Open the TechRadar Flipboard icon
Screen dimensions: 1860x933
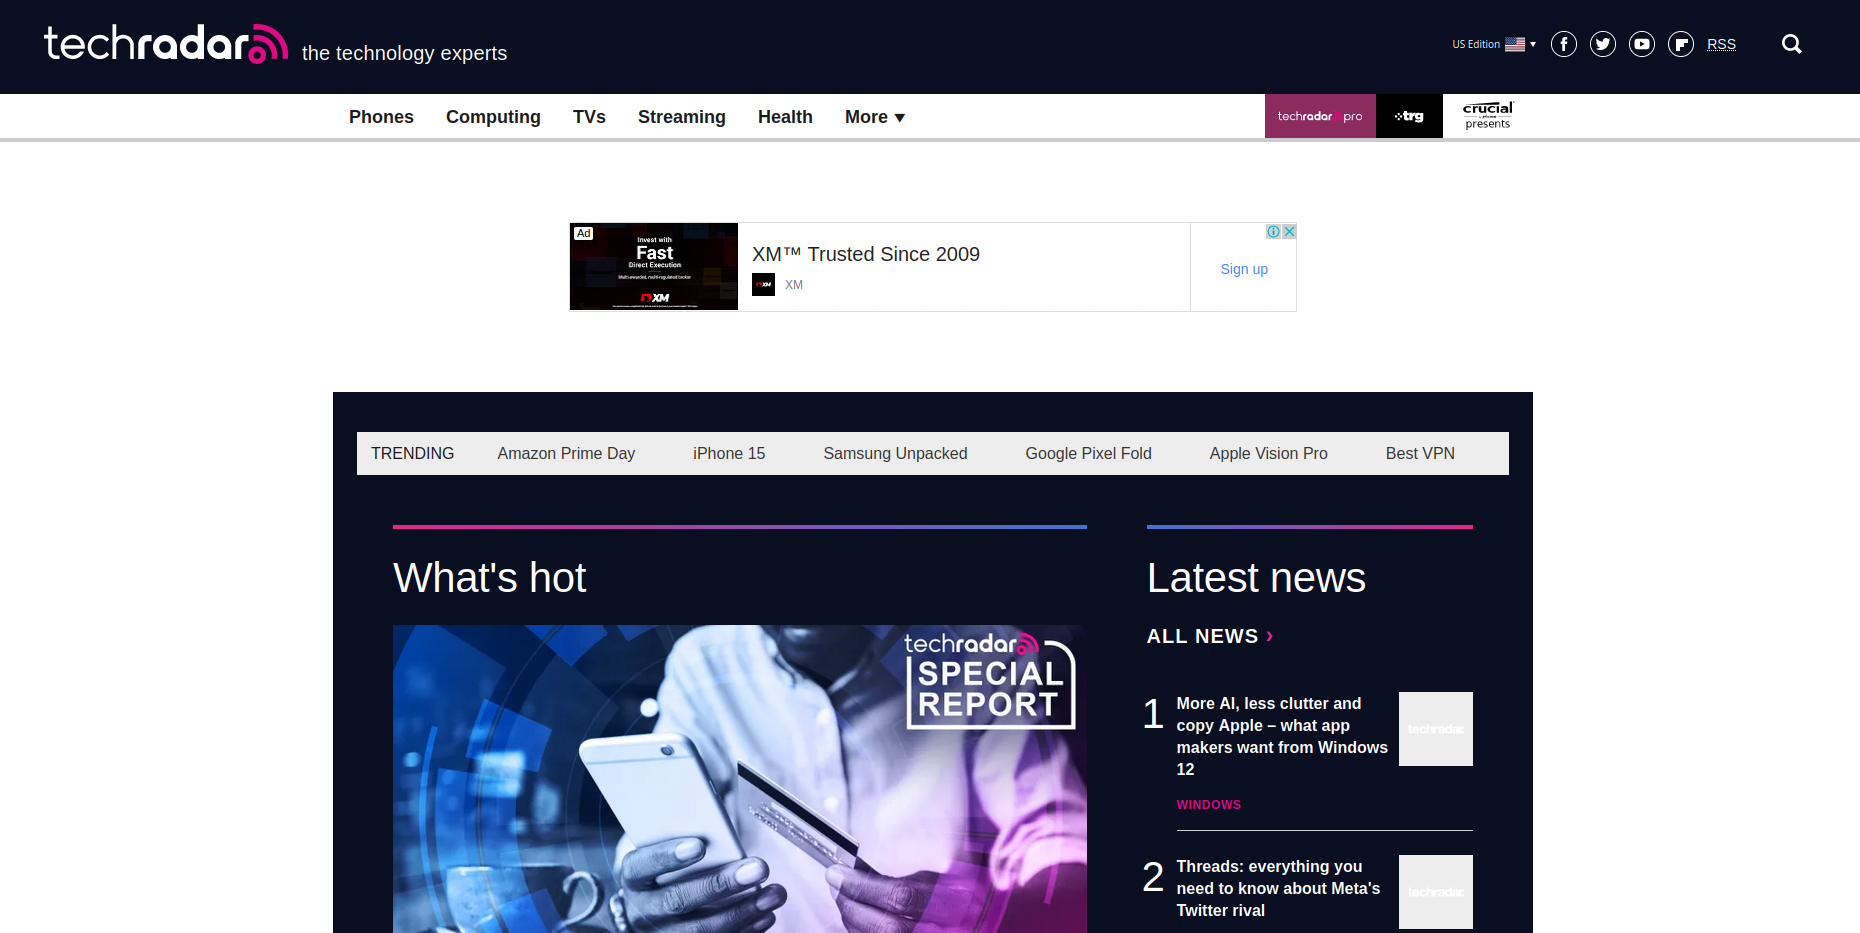click(x=1681, y=44)
